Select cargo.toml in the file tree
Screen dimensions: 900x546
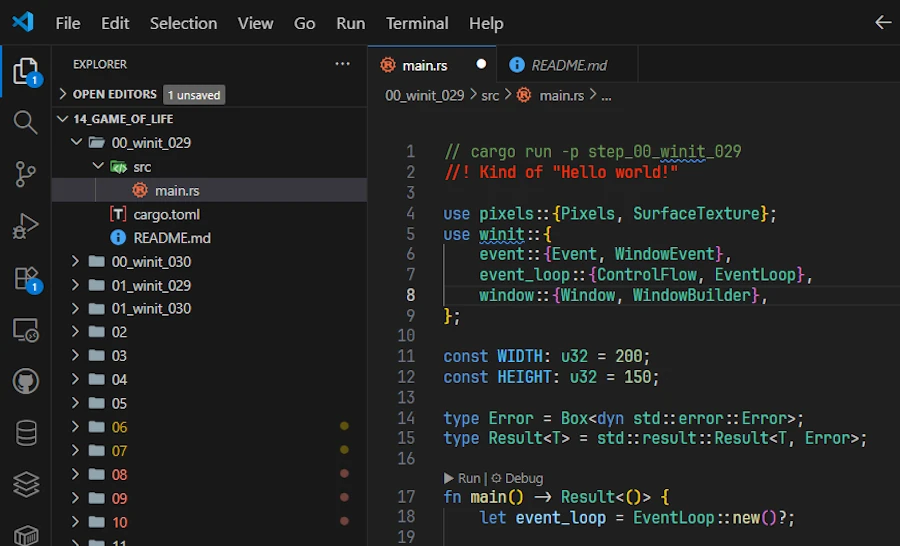(x=167, y=214)
